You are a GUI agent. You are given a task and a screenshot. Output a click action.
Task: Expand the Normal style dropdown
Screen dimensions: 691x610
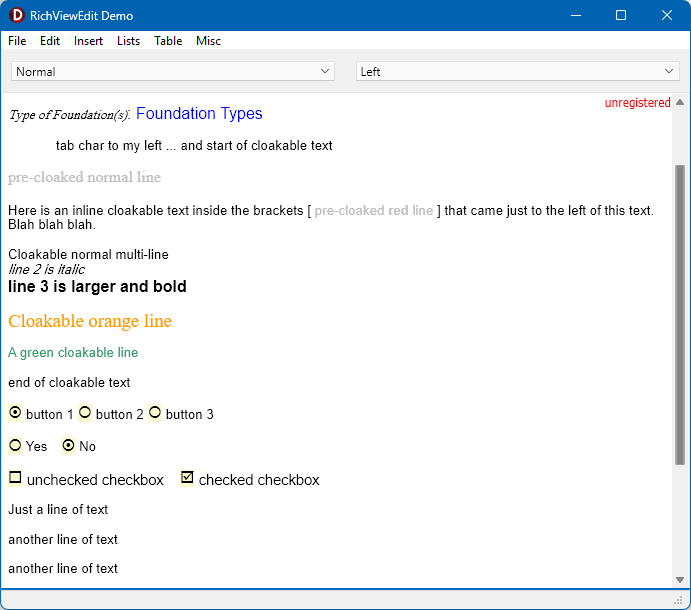[x=173, y=71]
